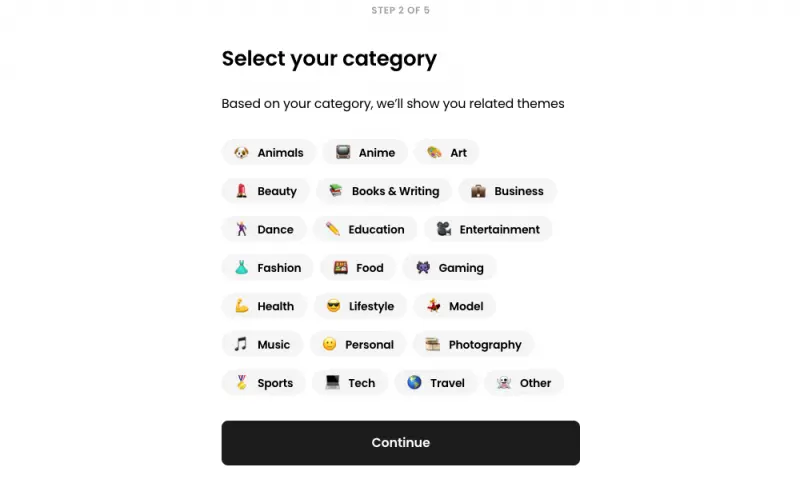Select the Art category chip
This screenshot has width=800, height=503.
[x=447, y=153]
